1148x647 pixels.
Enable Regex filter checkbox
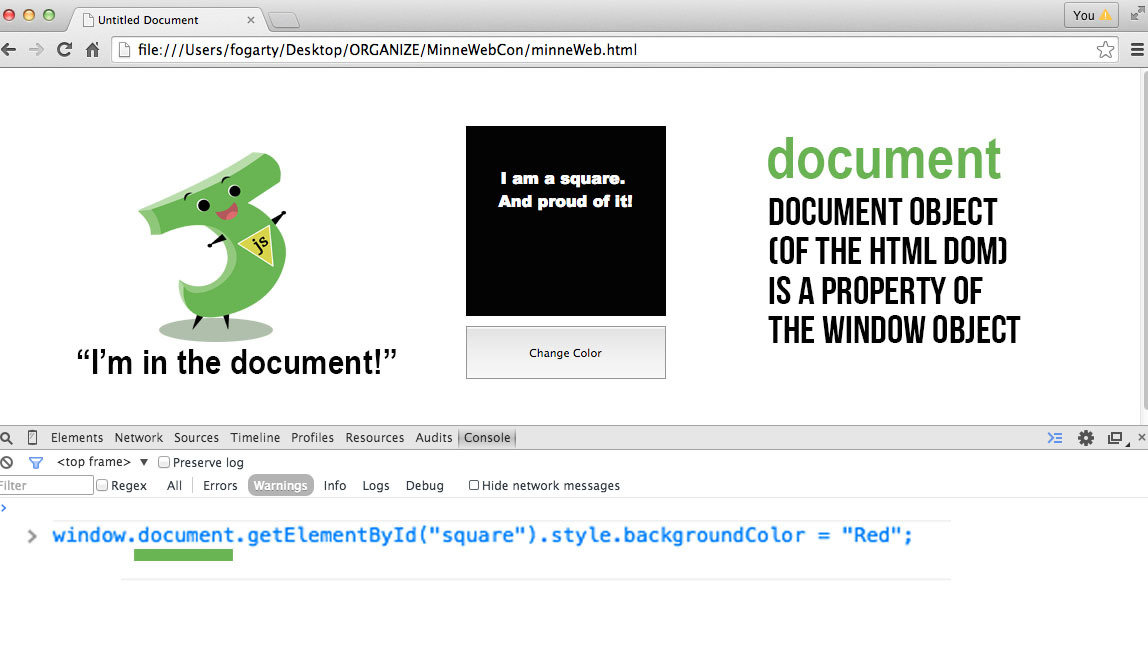pyautogui.click(x=102, y=485)
